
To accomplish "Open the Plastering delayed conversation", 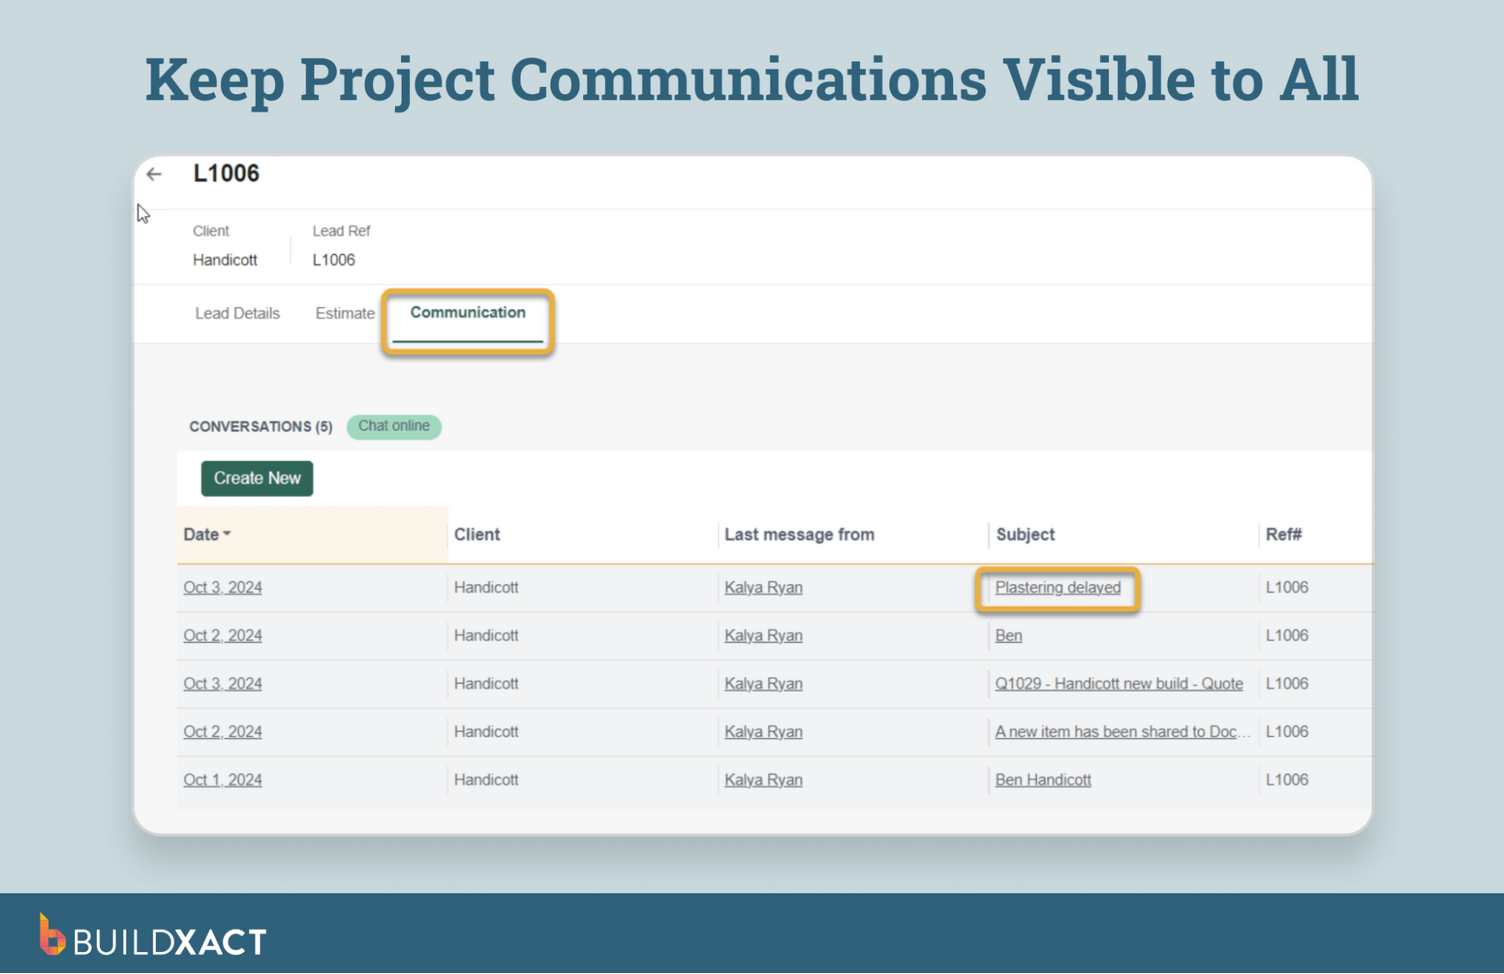I will coord(1057,587).
